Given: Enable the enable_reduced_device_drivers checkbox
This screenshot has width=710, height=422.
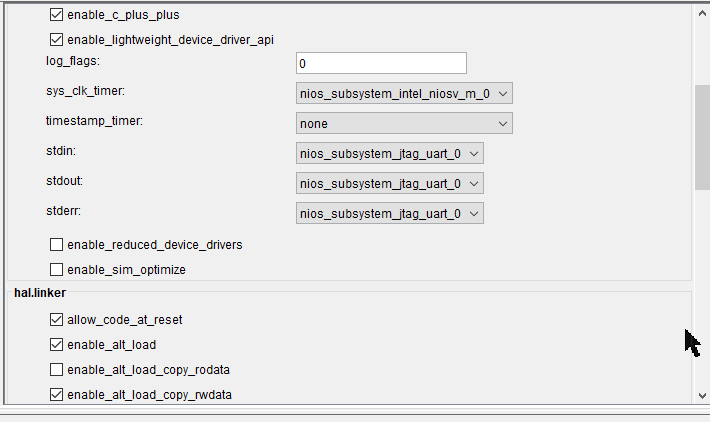Looking at the screenshot, I should pos(56,245).
